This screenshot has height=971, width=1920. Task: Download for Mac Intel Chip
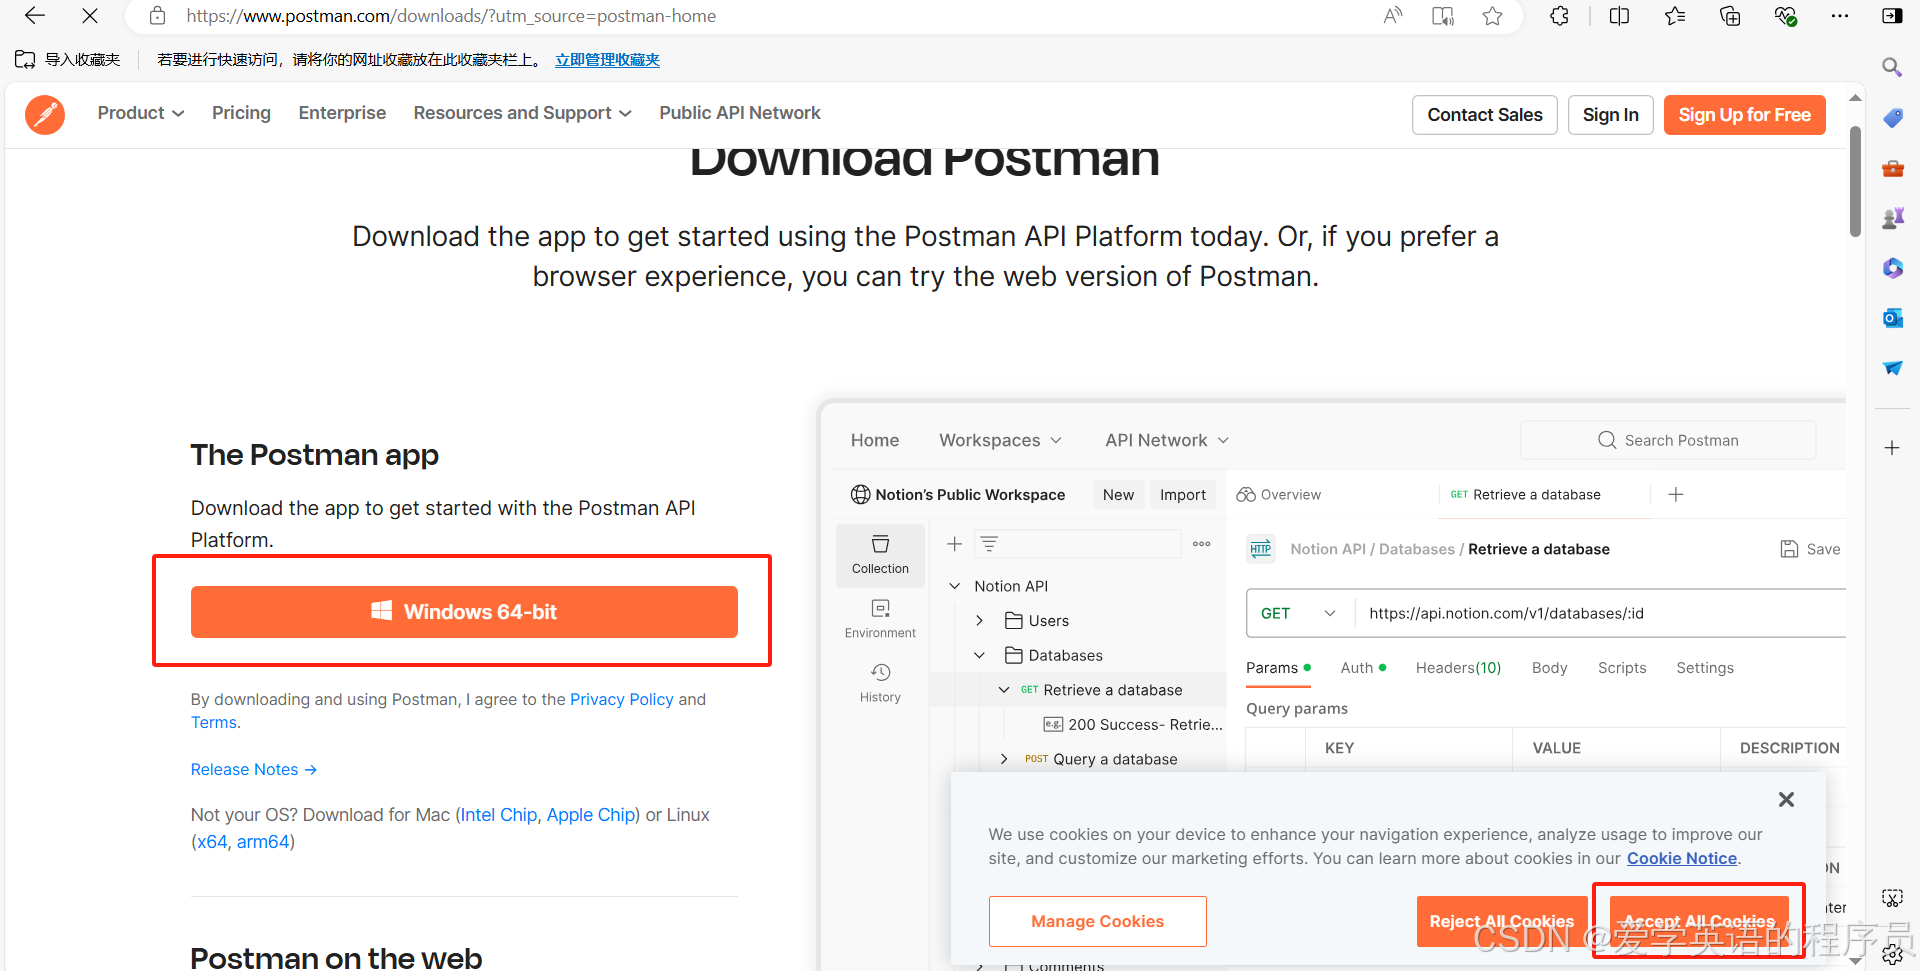(x=499, y=815)
